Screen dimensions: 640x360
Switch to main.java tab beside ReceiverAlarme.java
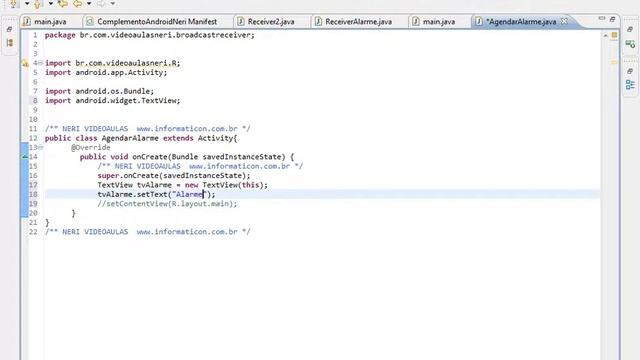pyautogui.click(x=439, y=22)
